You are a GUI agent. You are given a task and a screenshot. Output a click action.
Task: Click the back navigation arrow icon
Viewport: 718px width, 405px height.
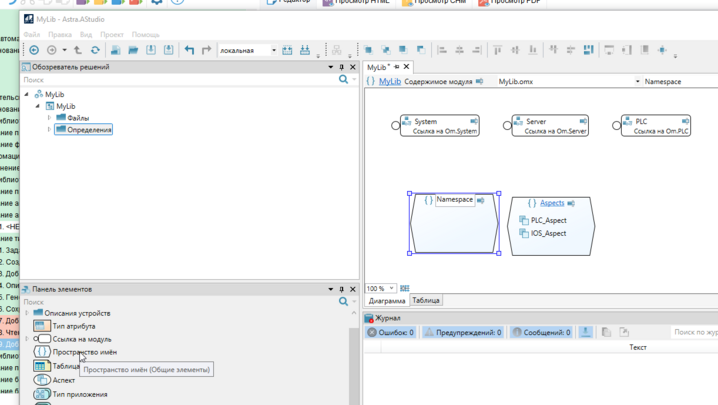click(x=34, y=50)
